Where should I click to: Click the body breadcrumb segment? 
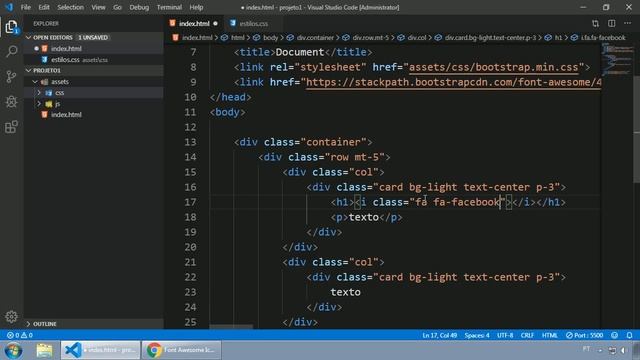pyautogui.click(x=270, y=38)
